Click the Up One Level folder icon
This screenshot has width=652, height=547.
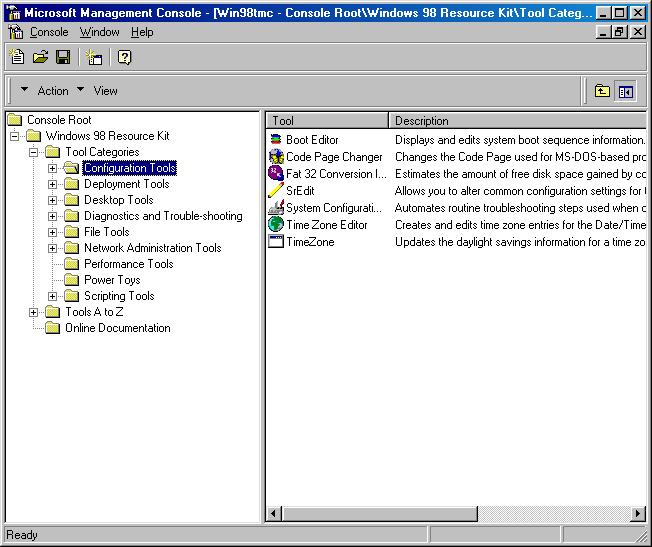pos(602,91)
